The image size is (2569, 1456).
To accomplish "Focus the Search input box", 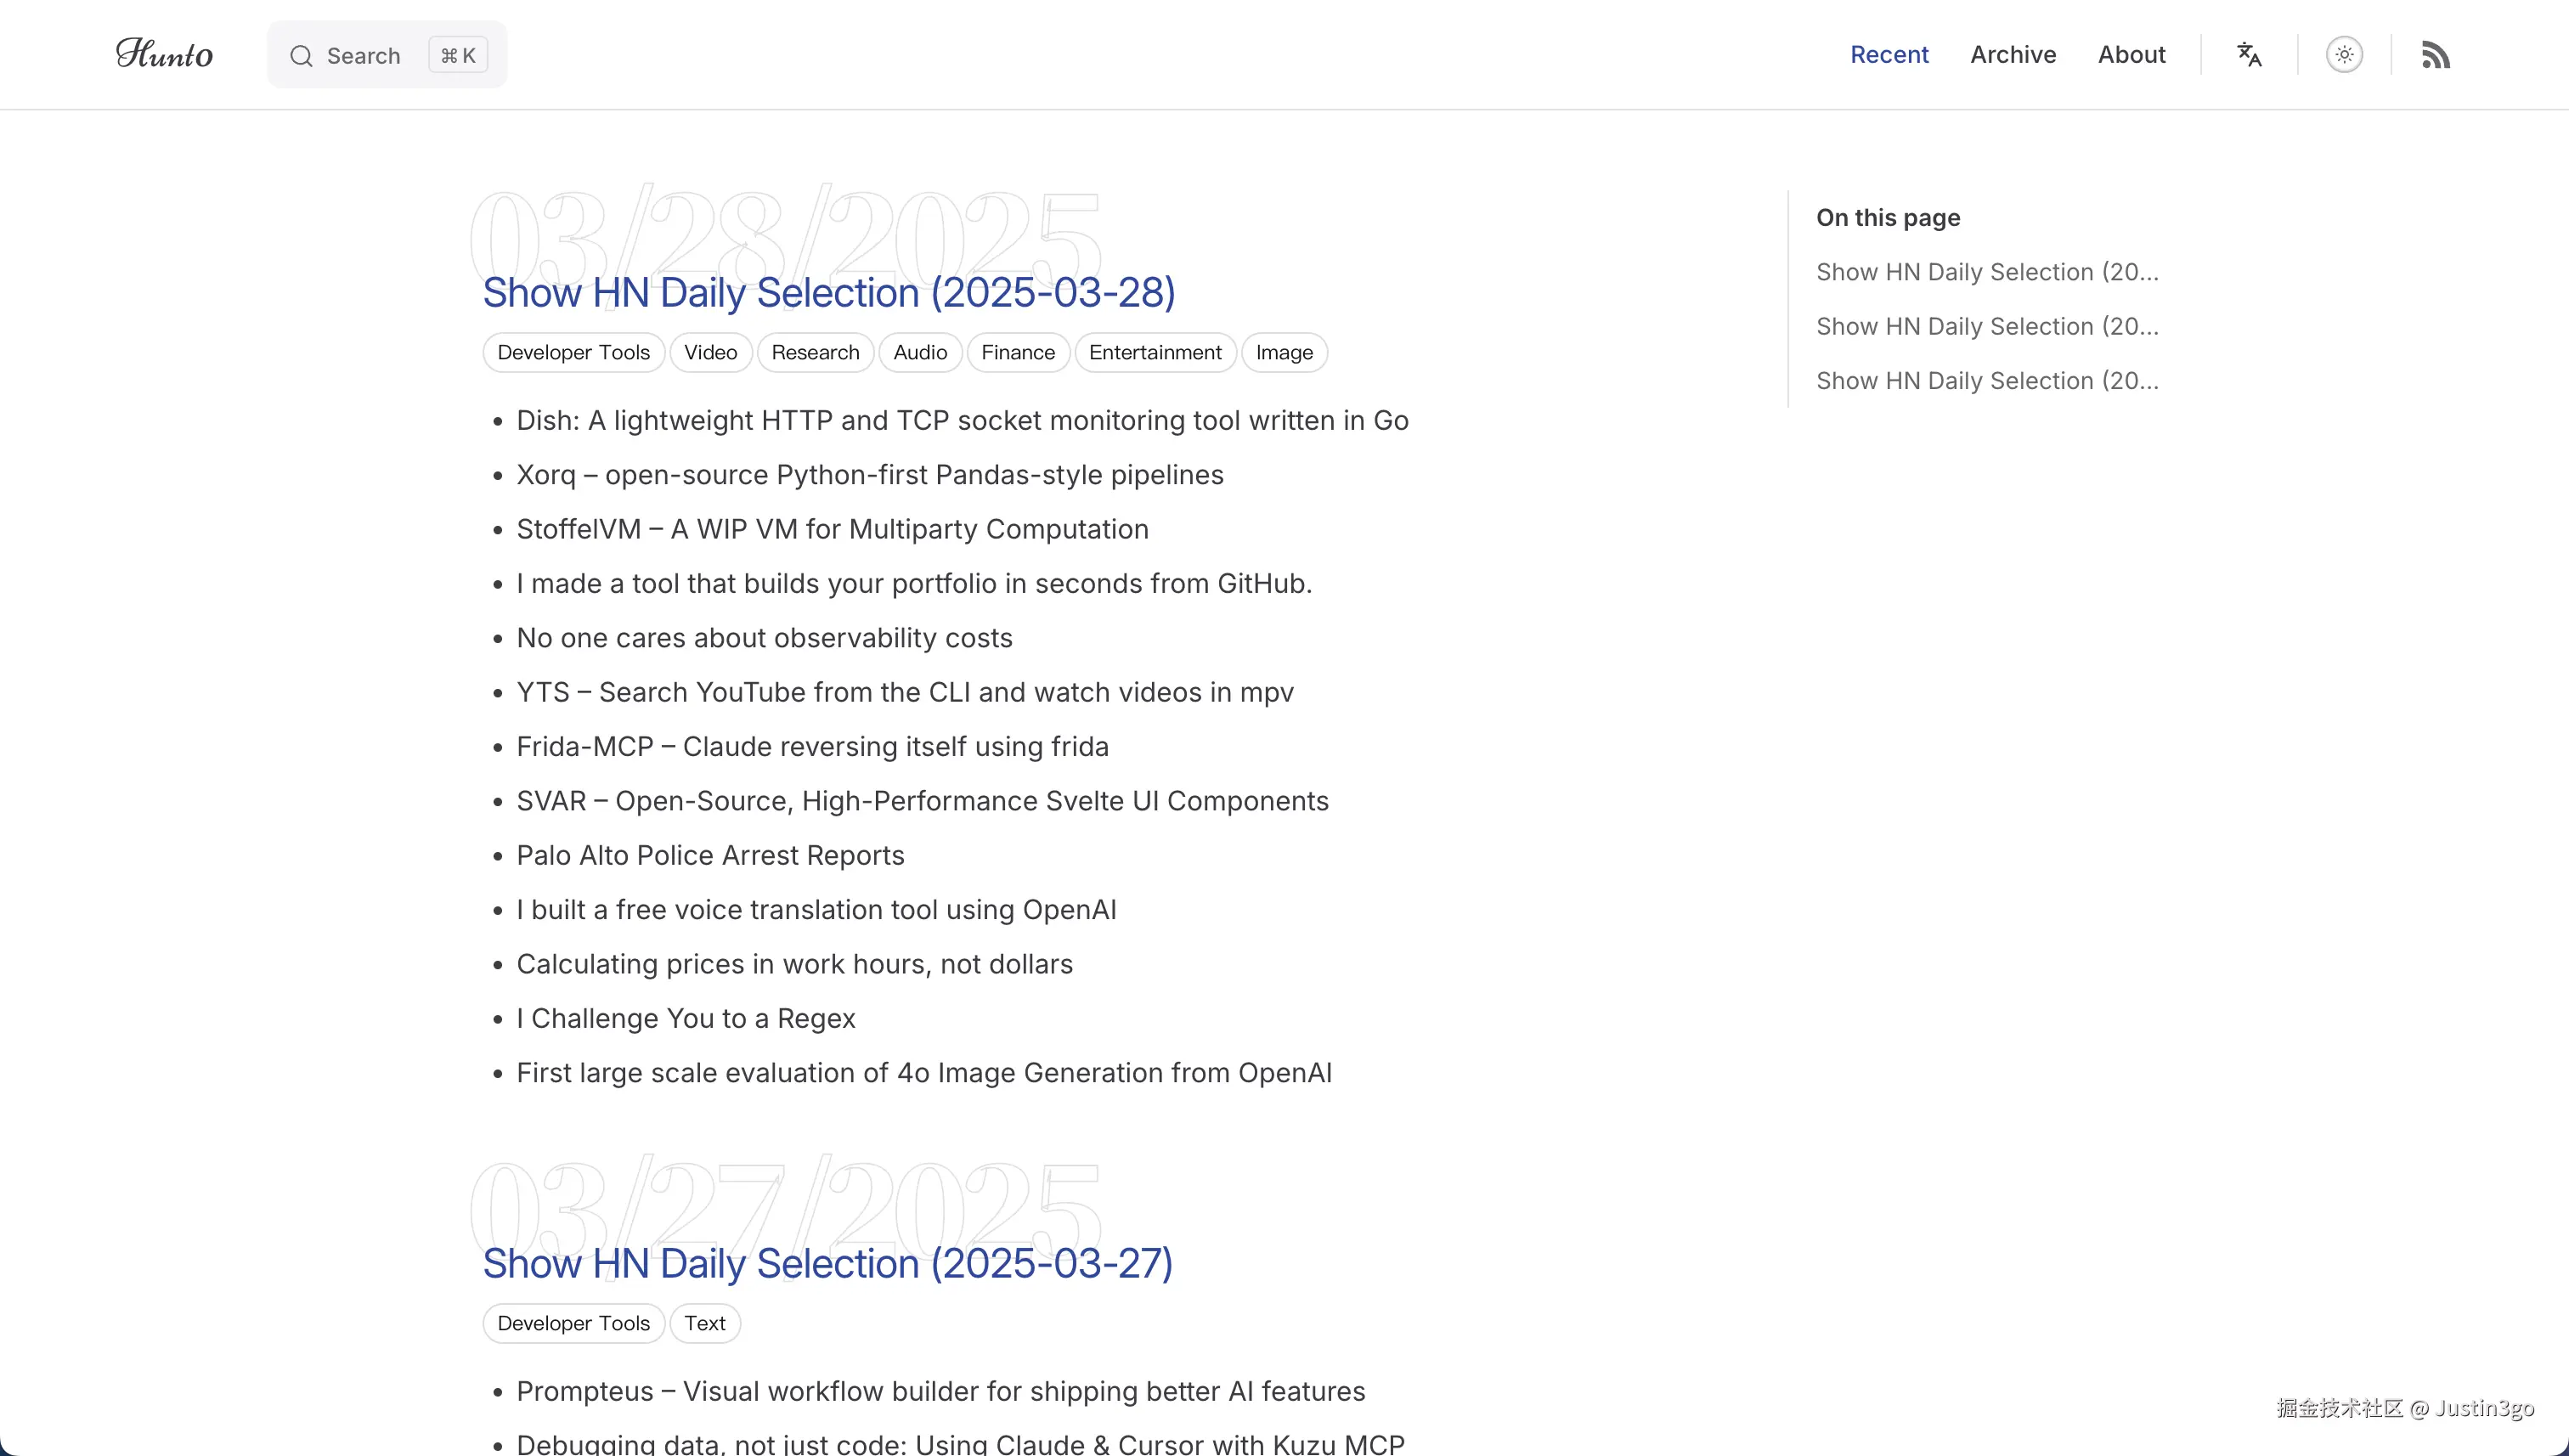I will tap(364, 56).
